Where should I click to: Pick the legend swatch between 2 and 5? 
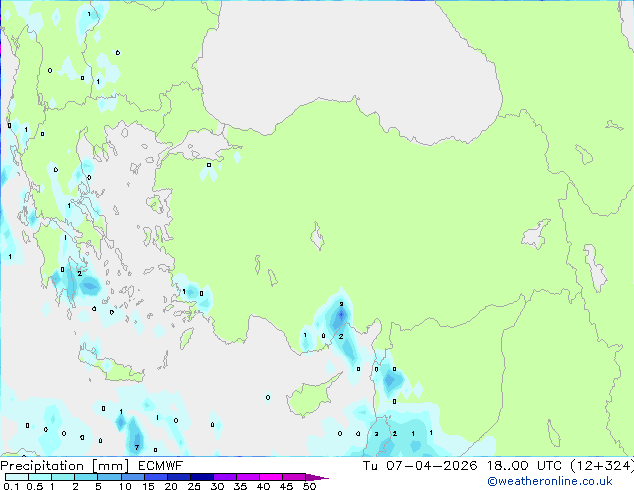click(86, 477)
